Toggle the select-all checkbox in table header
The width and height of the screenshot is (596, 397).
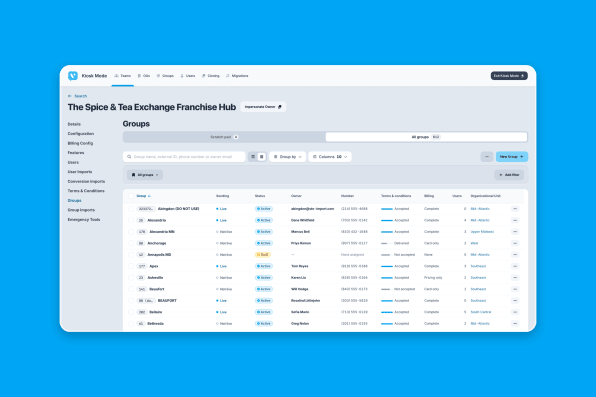[x=131, y=196]
